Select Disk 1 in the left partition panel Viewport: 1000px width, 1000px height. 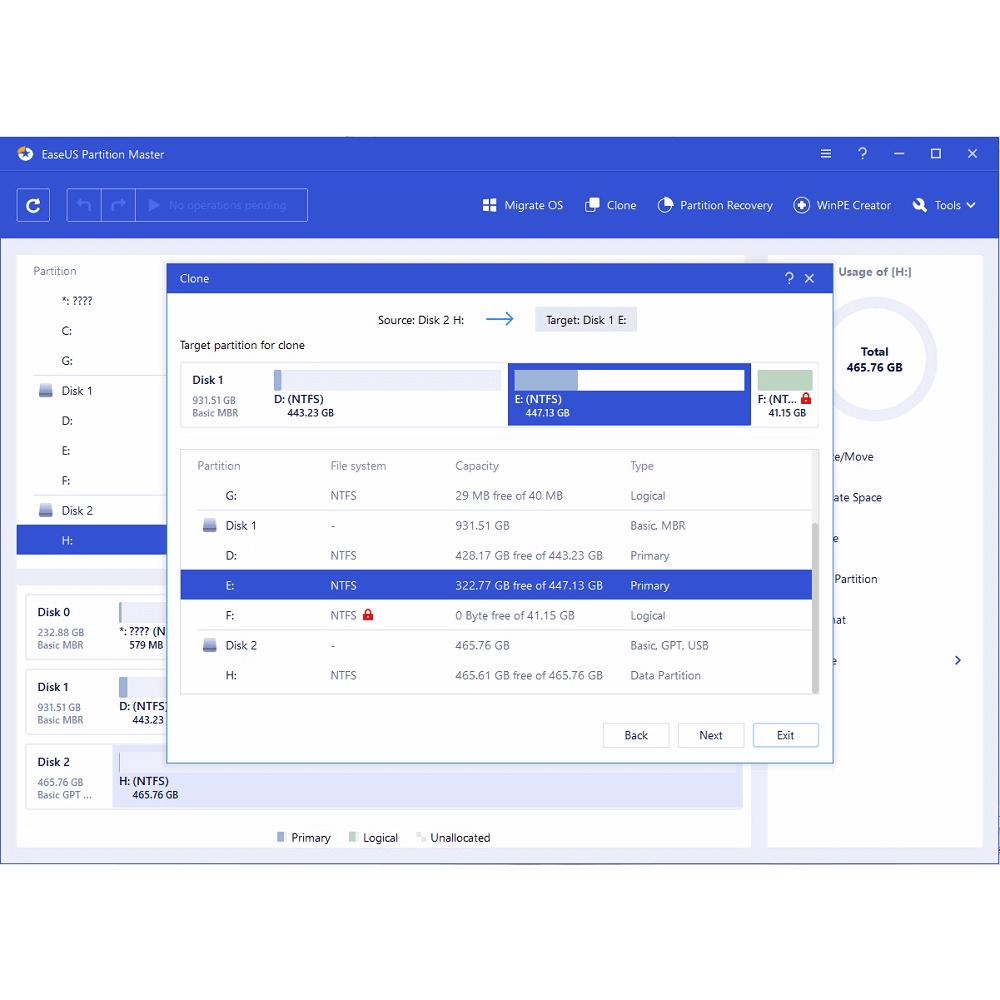coord(77,391)
